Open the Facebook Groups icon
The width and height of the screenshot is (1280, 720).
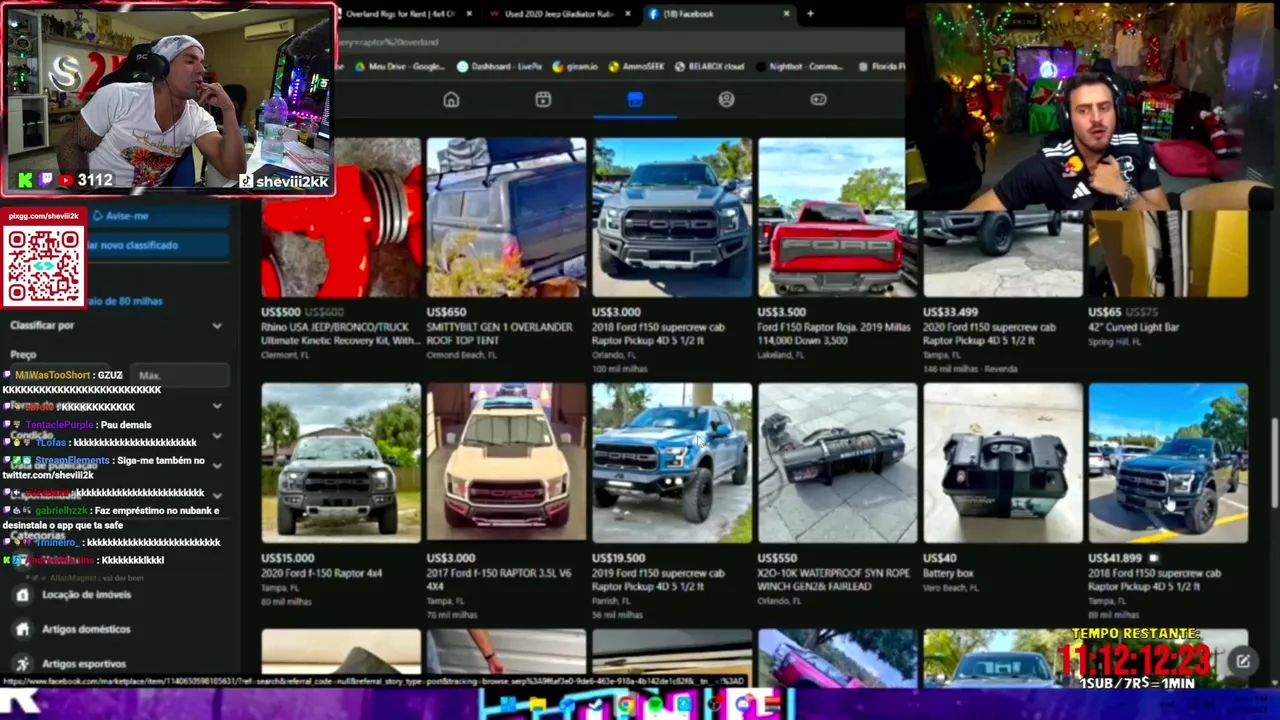pos(726,99)
